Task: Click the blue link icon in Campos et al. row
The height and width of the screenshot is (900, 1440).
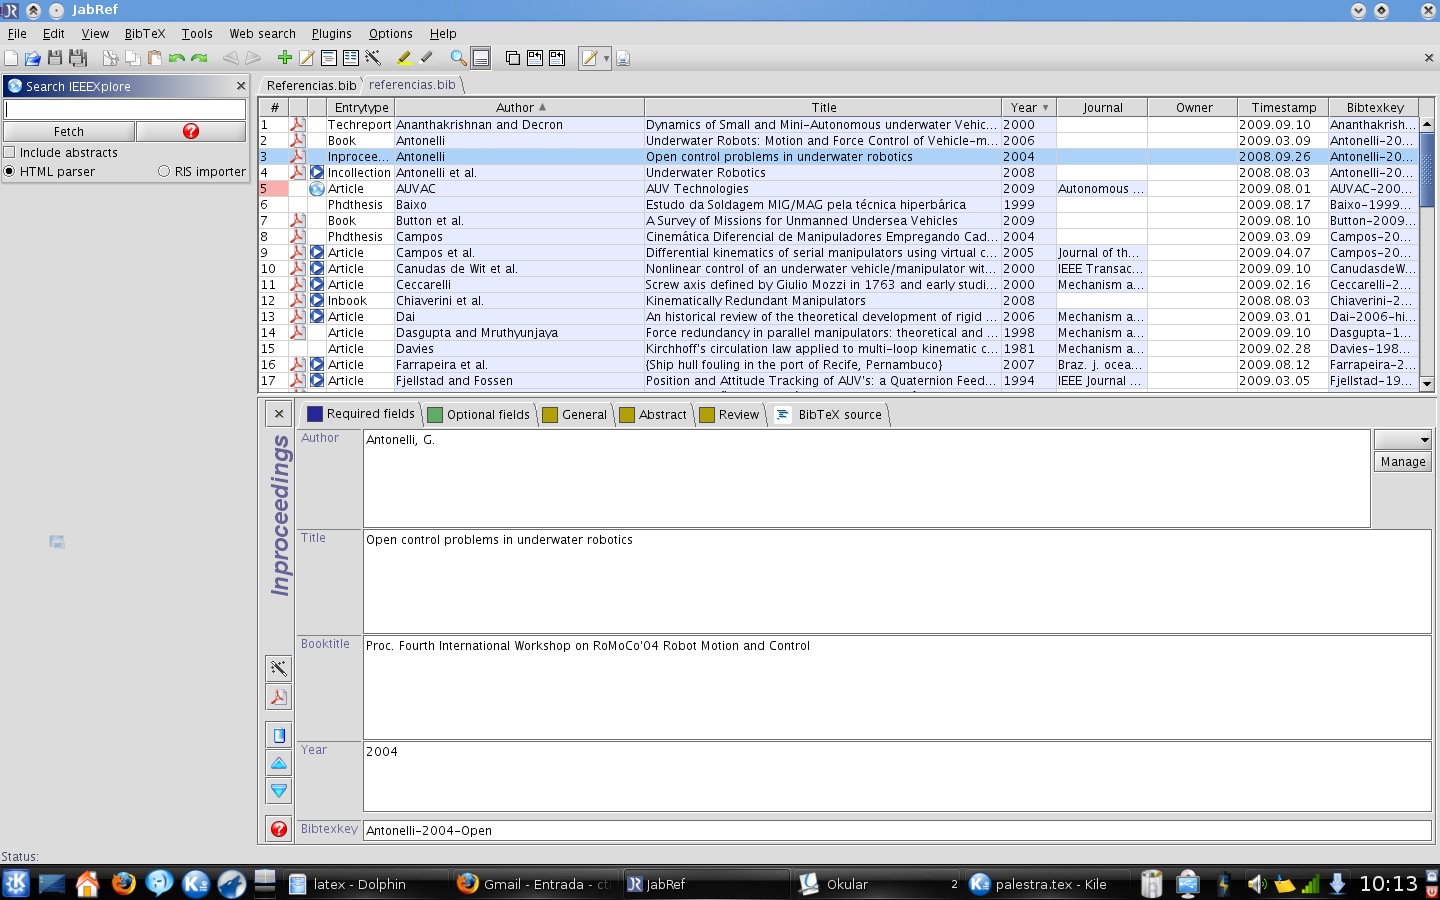Action: pos(317,253)
